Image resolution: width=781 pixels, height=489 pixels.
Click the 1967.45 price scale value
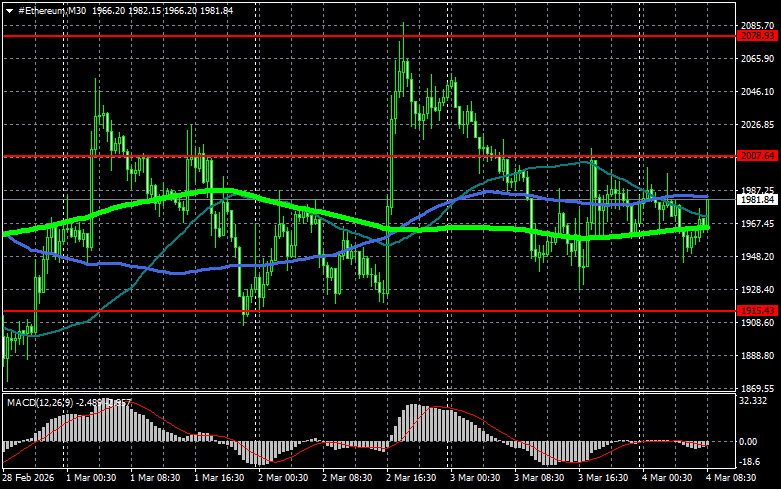click(757, 224)
